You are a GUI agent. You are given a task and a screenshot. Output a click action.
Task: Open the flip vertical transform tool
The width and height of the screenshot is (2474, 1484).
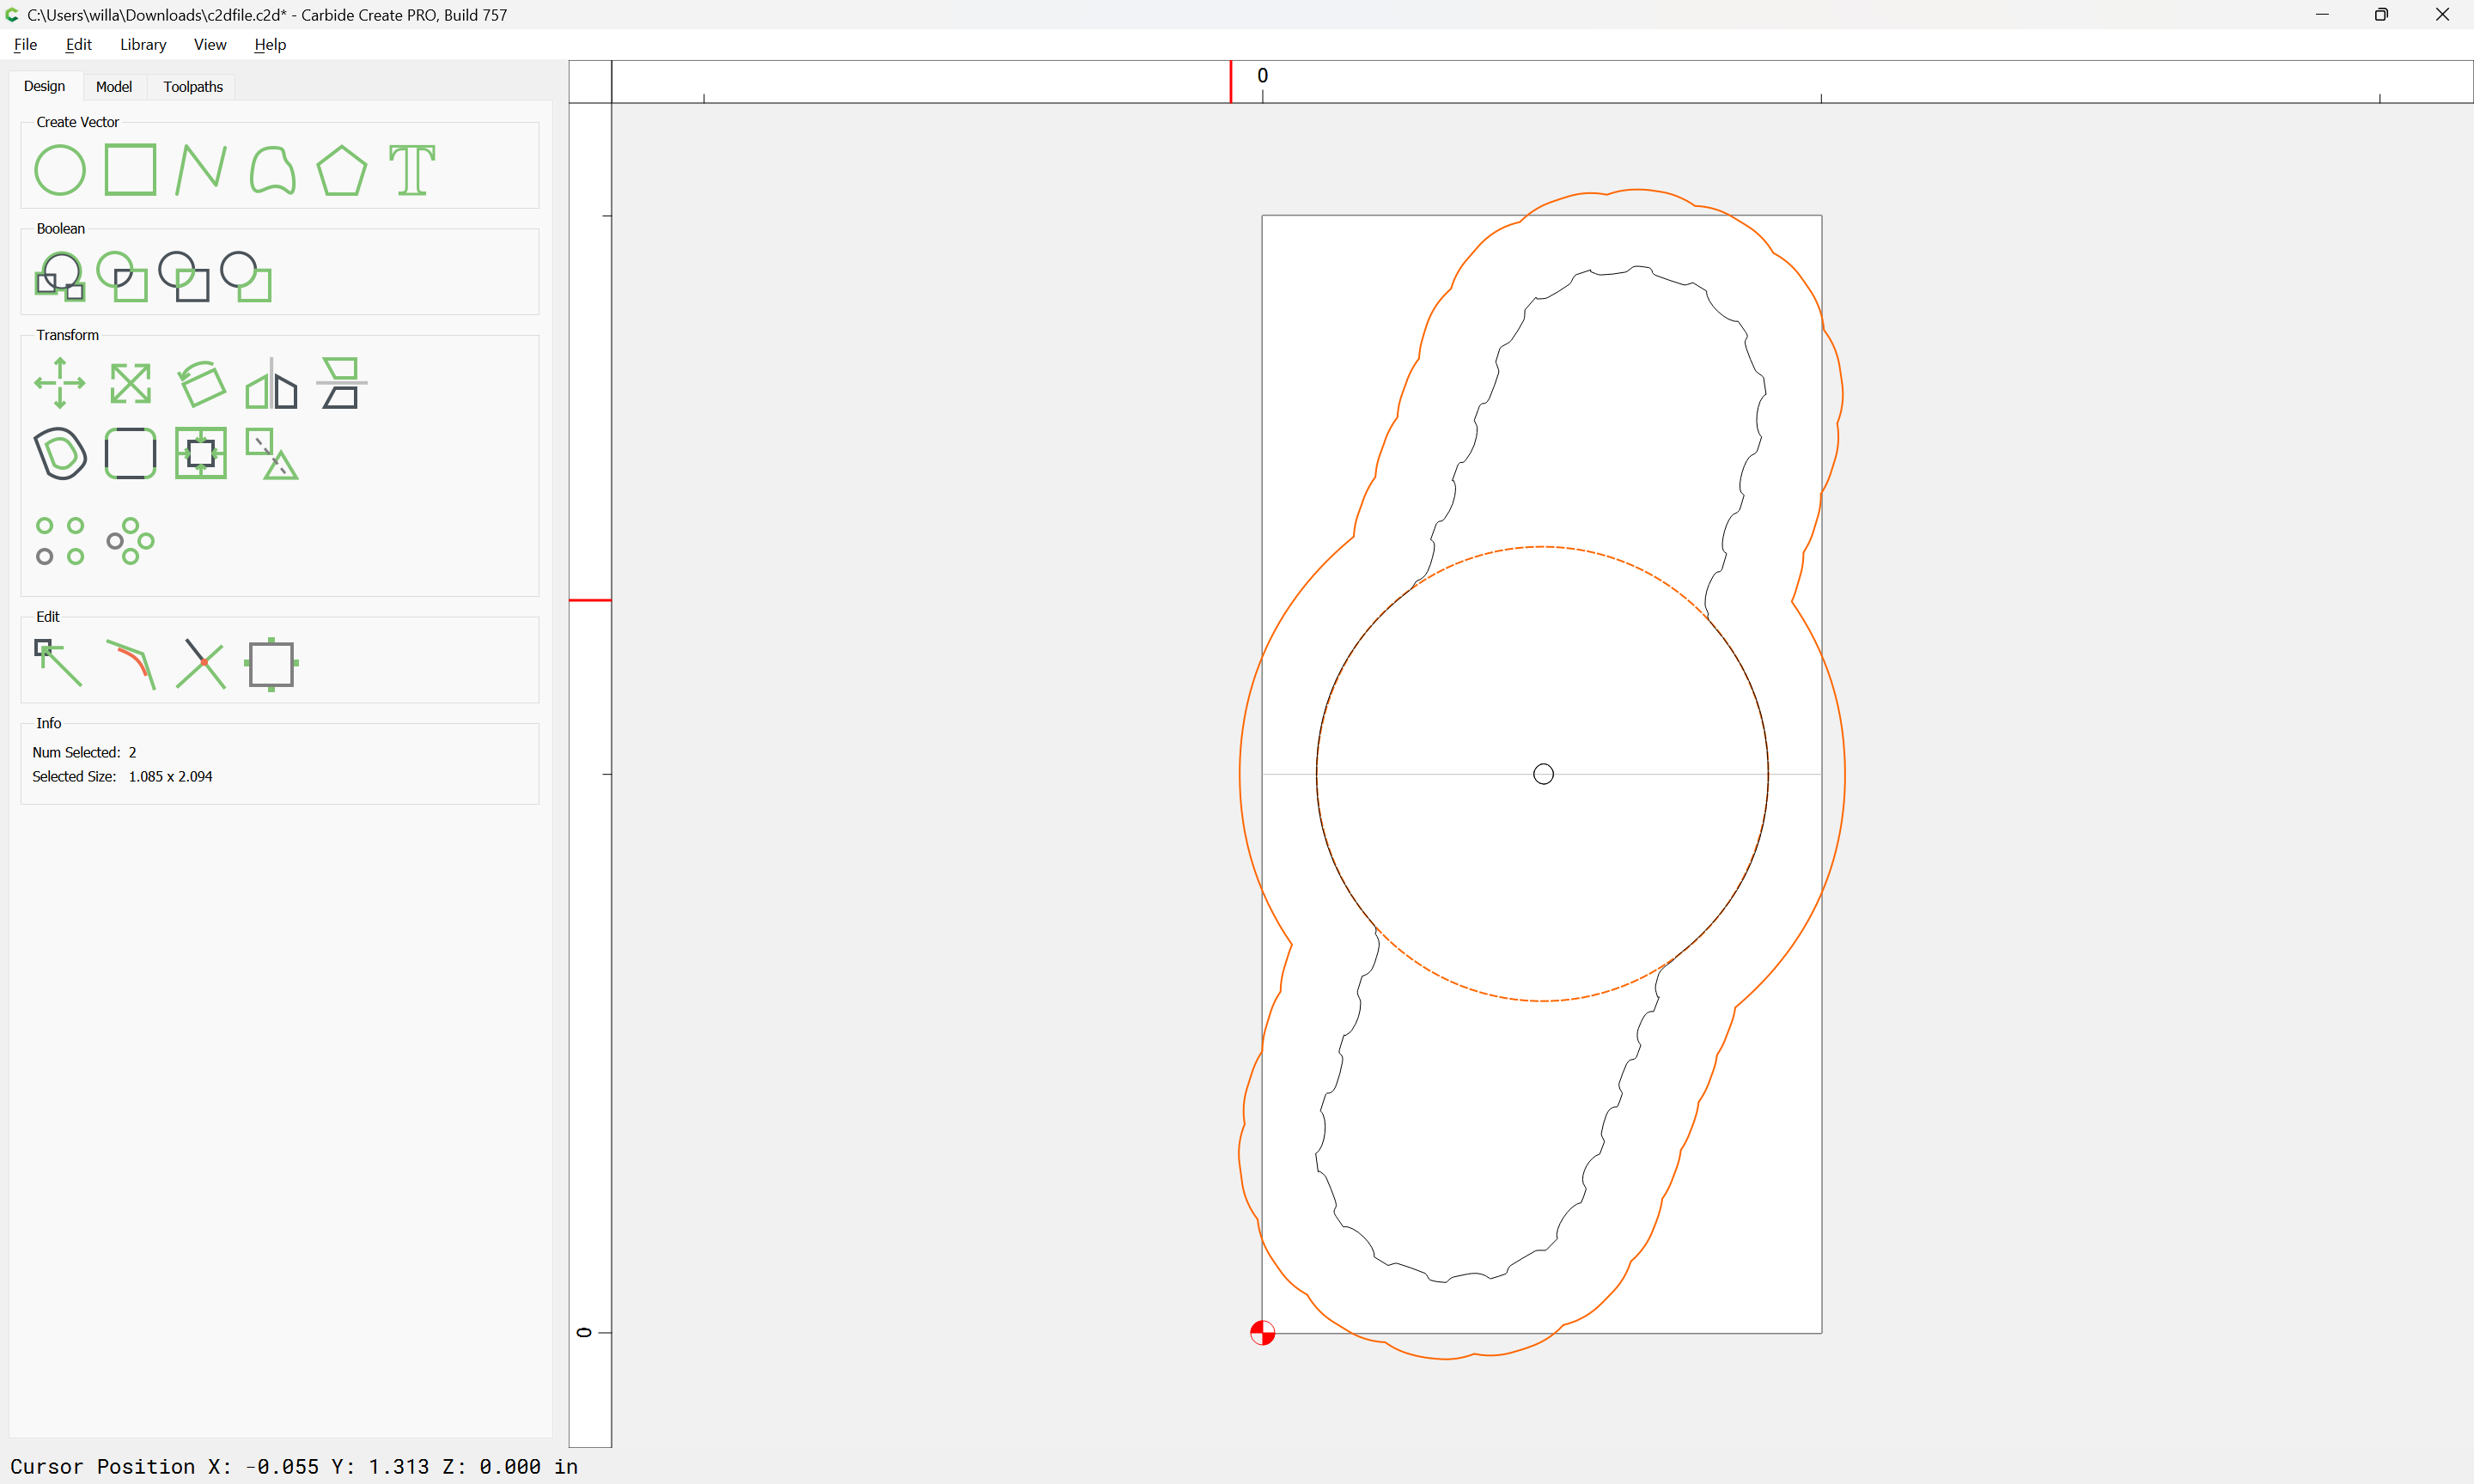342,383
